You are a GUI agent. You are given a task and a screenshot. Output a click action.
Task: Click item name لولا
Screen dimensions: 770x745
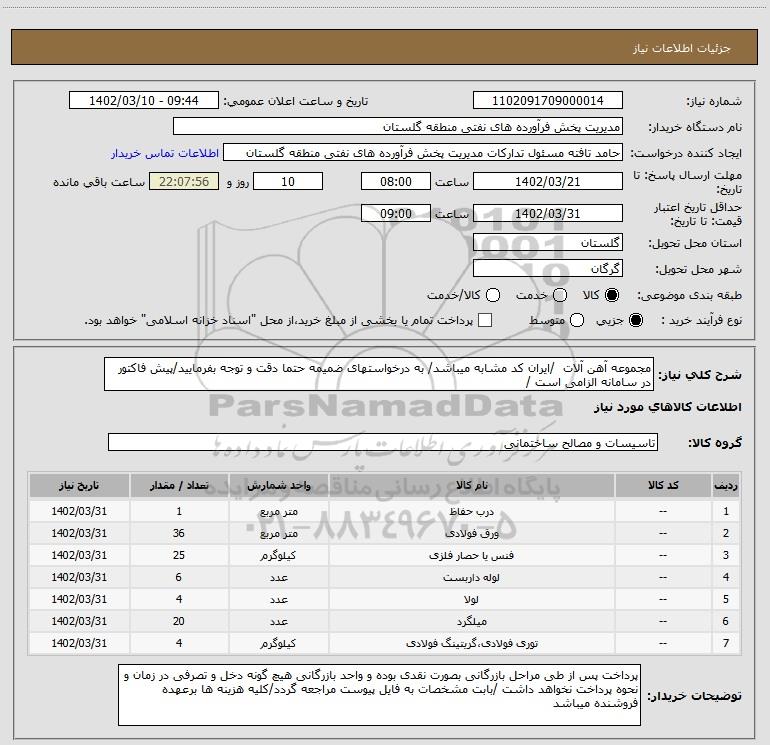tap(471, 599)
